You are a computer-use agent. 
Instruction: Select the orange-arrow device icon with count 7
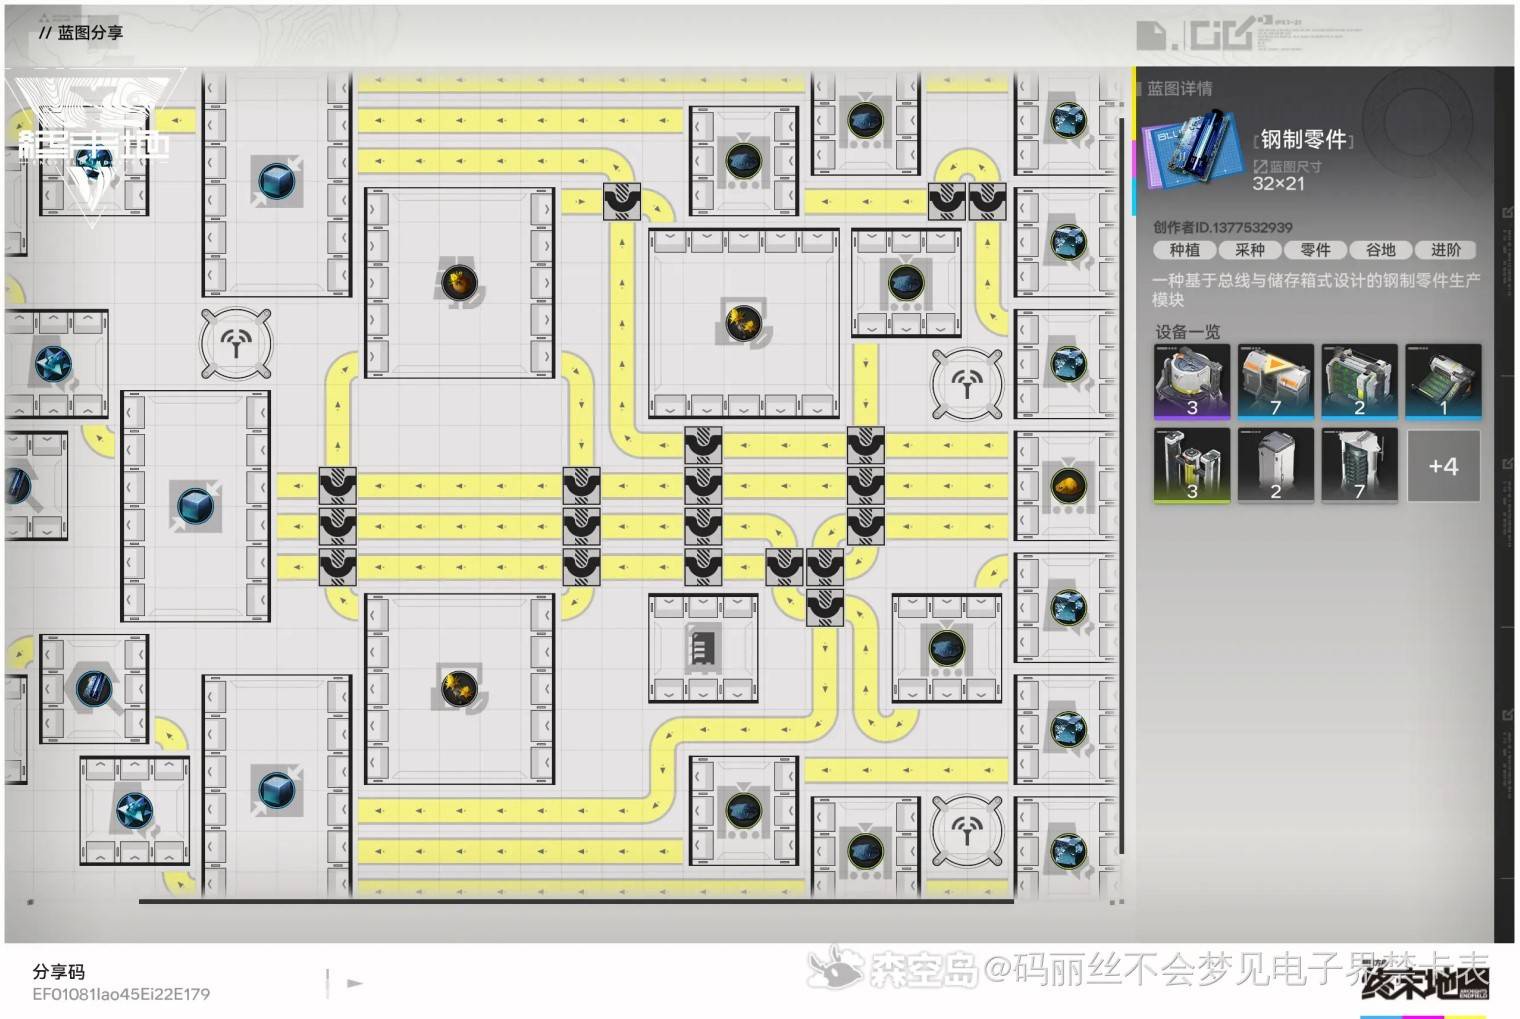point(1275,381)
